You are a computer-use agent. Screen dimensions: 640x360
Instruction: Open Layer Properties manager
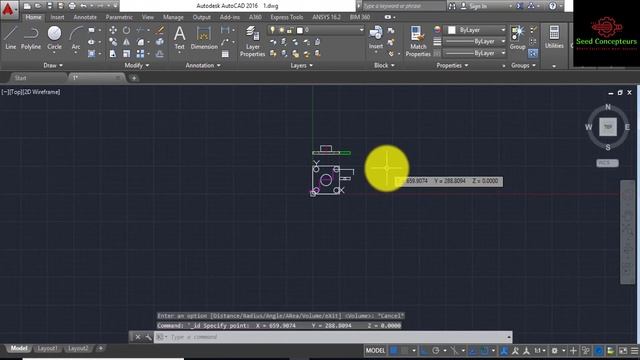coord(252,41)
